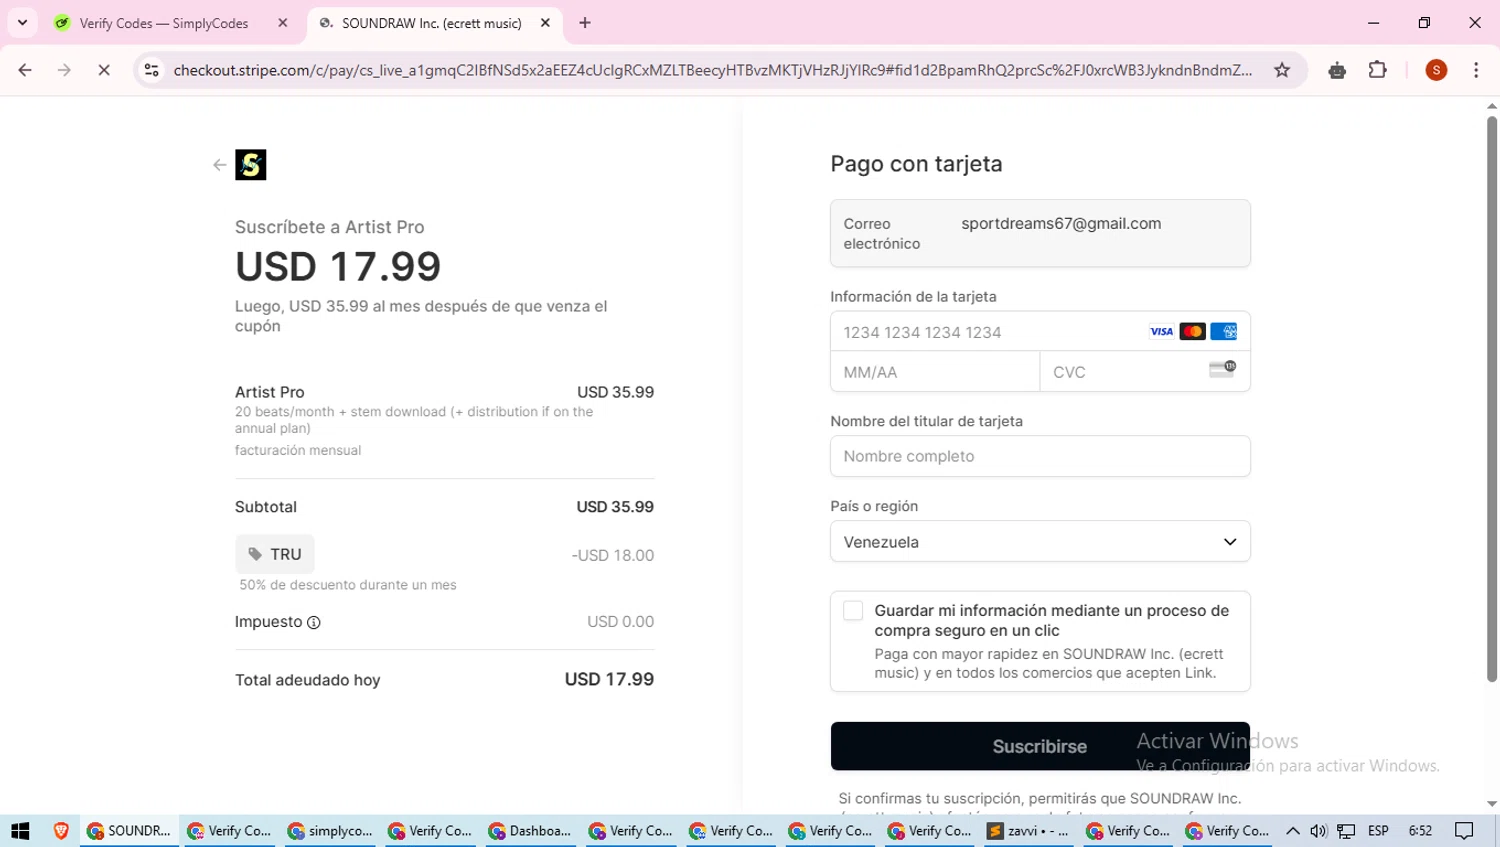The image size is (1500, 847).
Task: Open the robot extension icon in toolbar
Action: click(x=1337, y=70)
